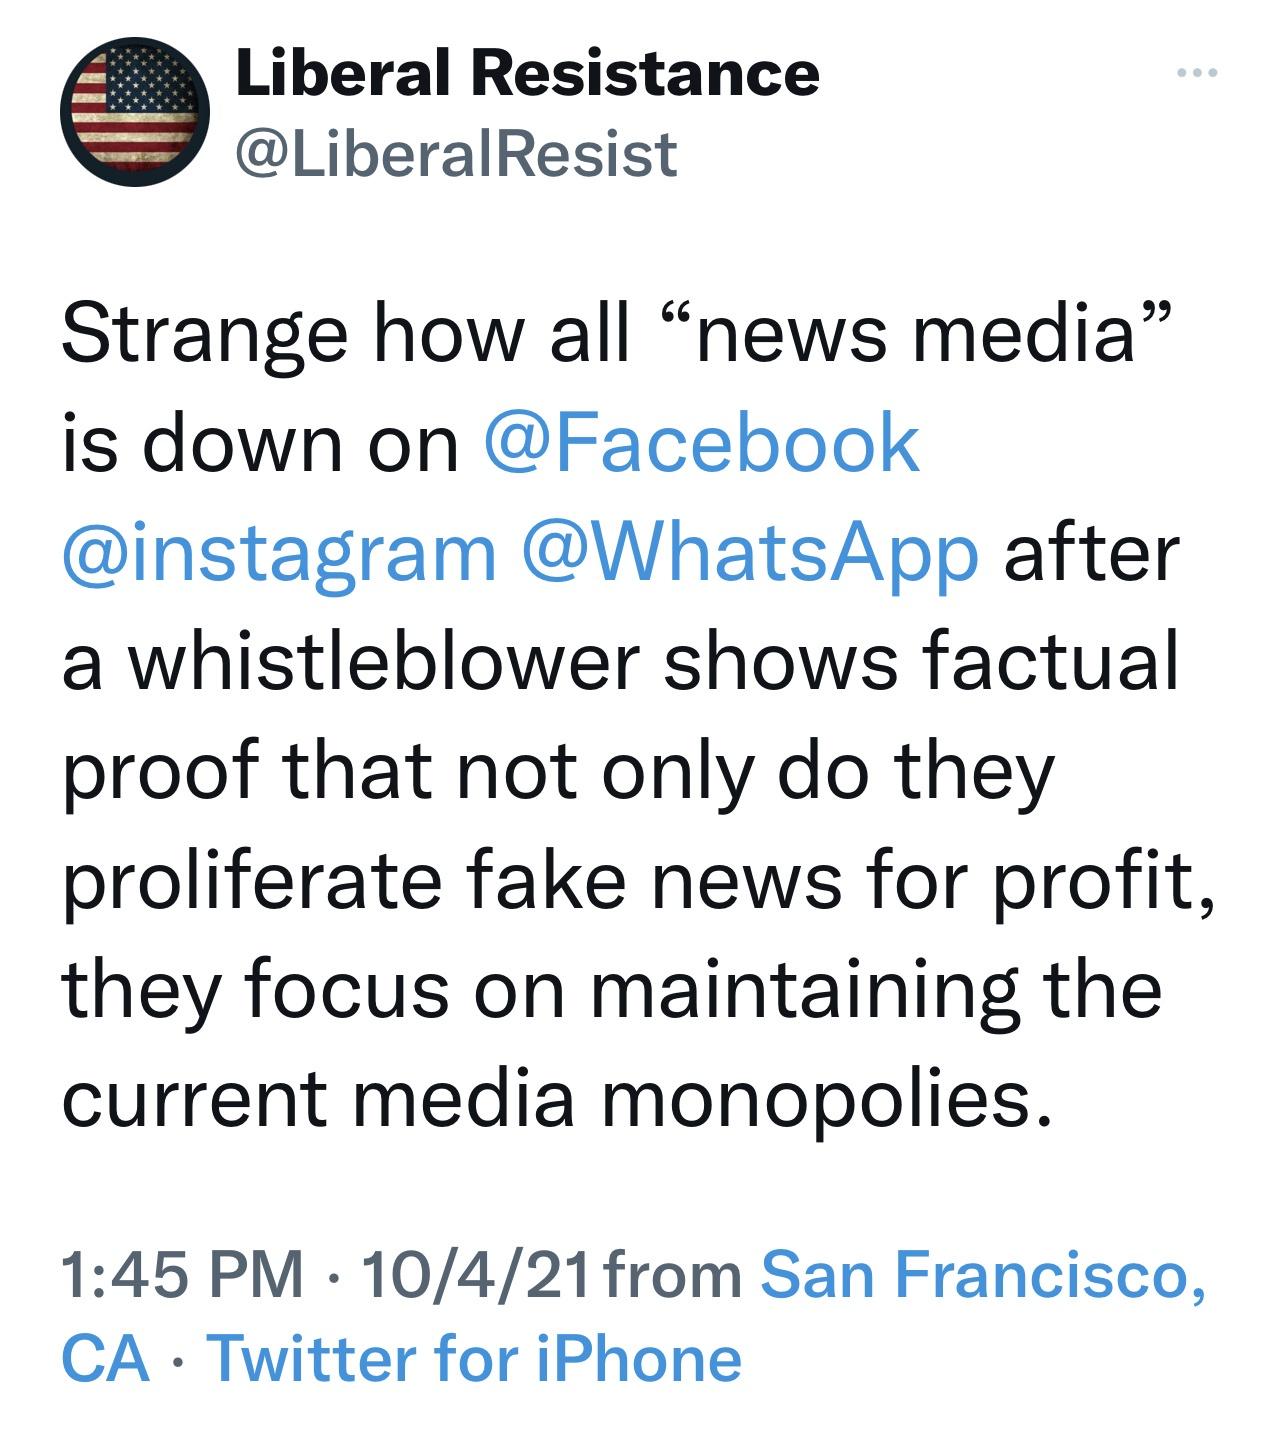The image size is (1284, 1435).
Task: Open the @instagram mention link
Action: coord(279,553)
